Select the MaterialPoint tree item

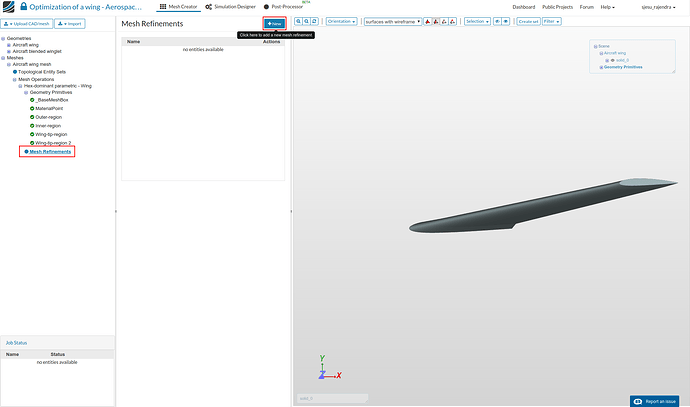49,108
